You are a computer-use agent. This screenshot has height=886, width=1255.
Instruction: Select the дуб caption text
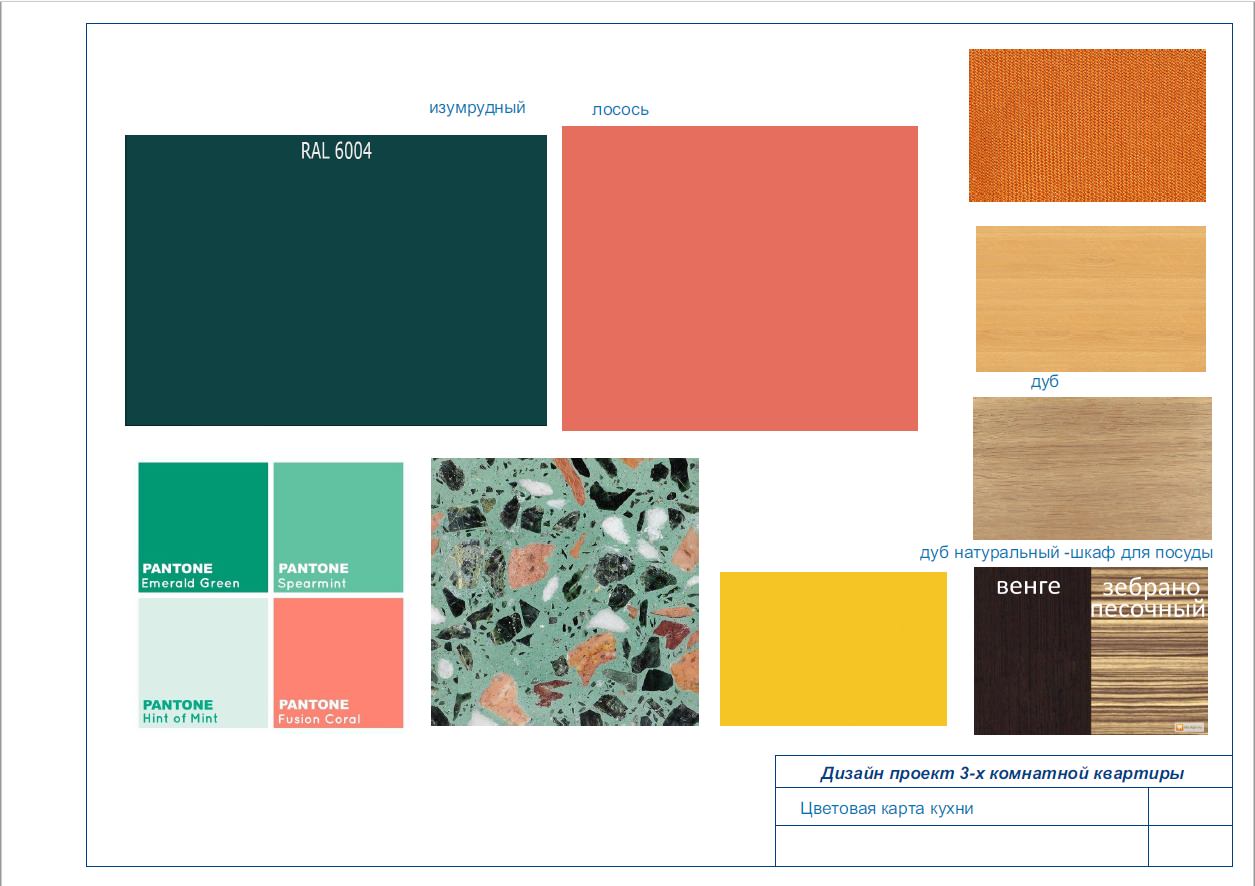(1044, 382)
